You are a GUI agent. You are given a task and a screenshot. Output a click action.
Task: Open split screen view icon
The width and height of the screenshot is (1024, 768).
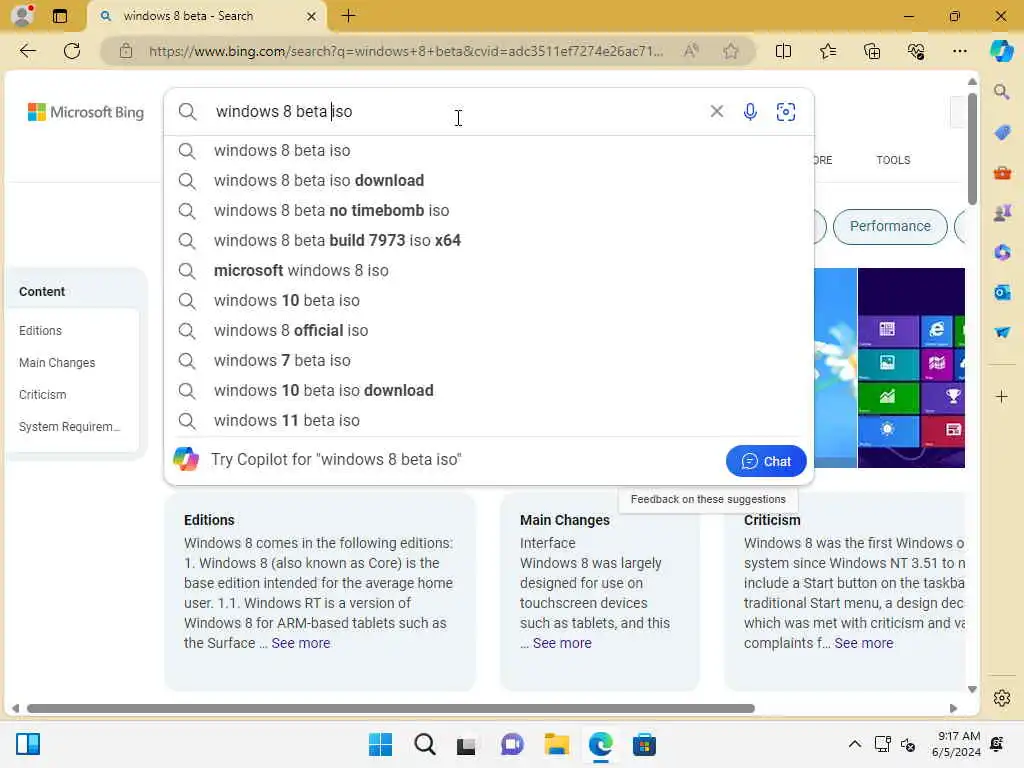(x=783, y=51)
